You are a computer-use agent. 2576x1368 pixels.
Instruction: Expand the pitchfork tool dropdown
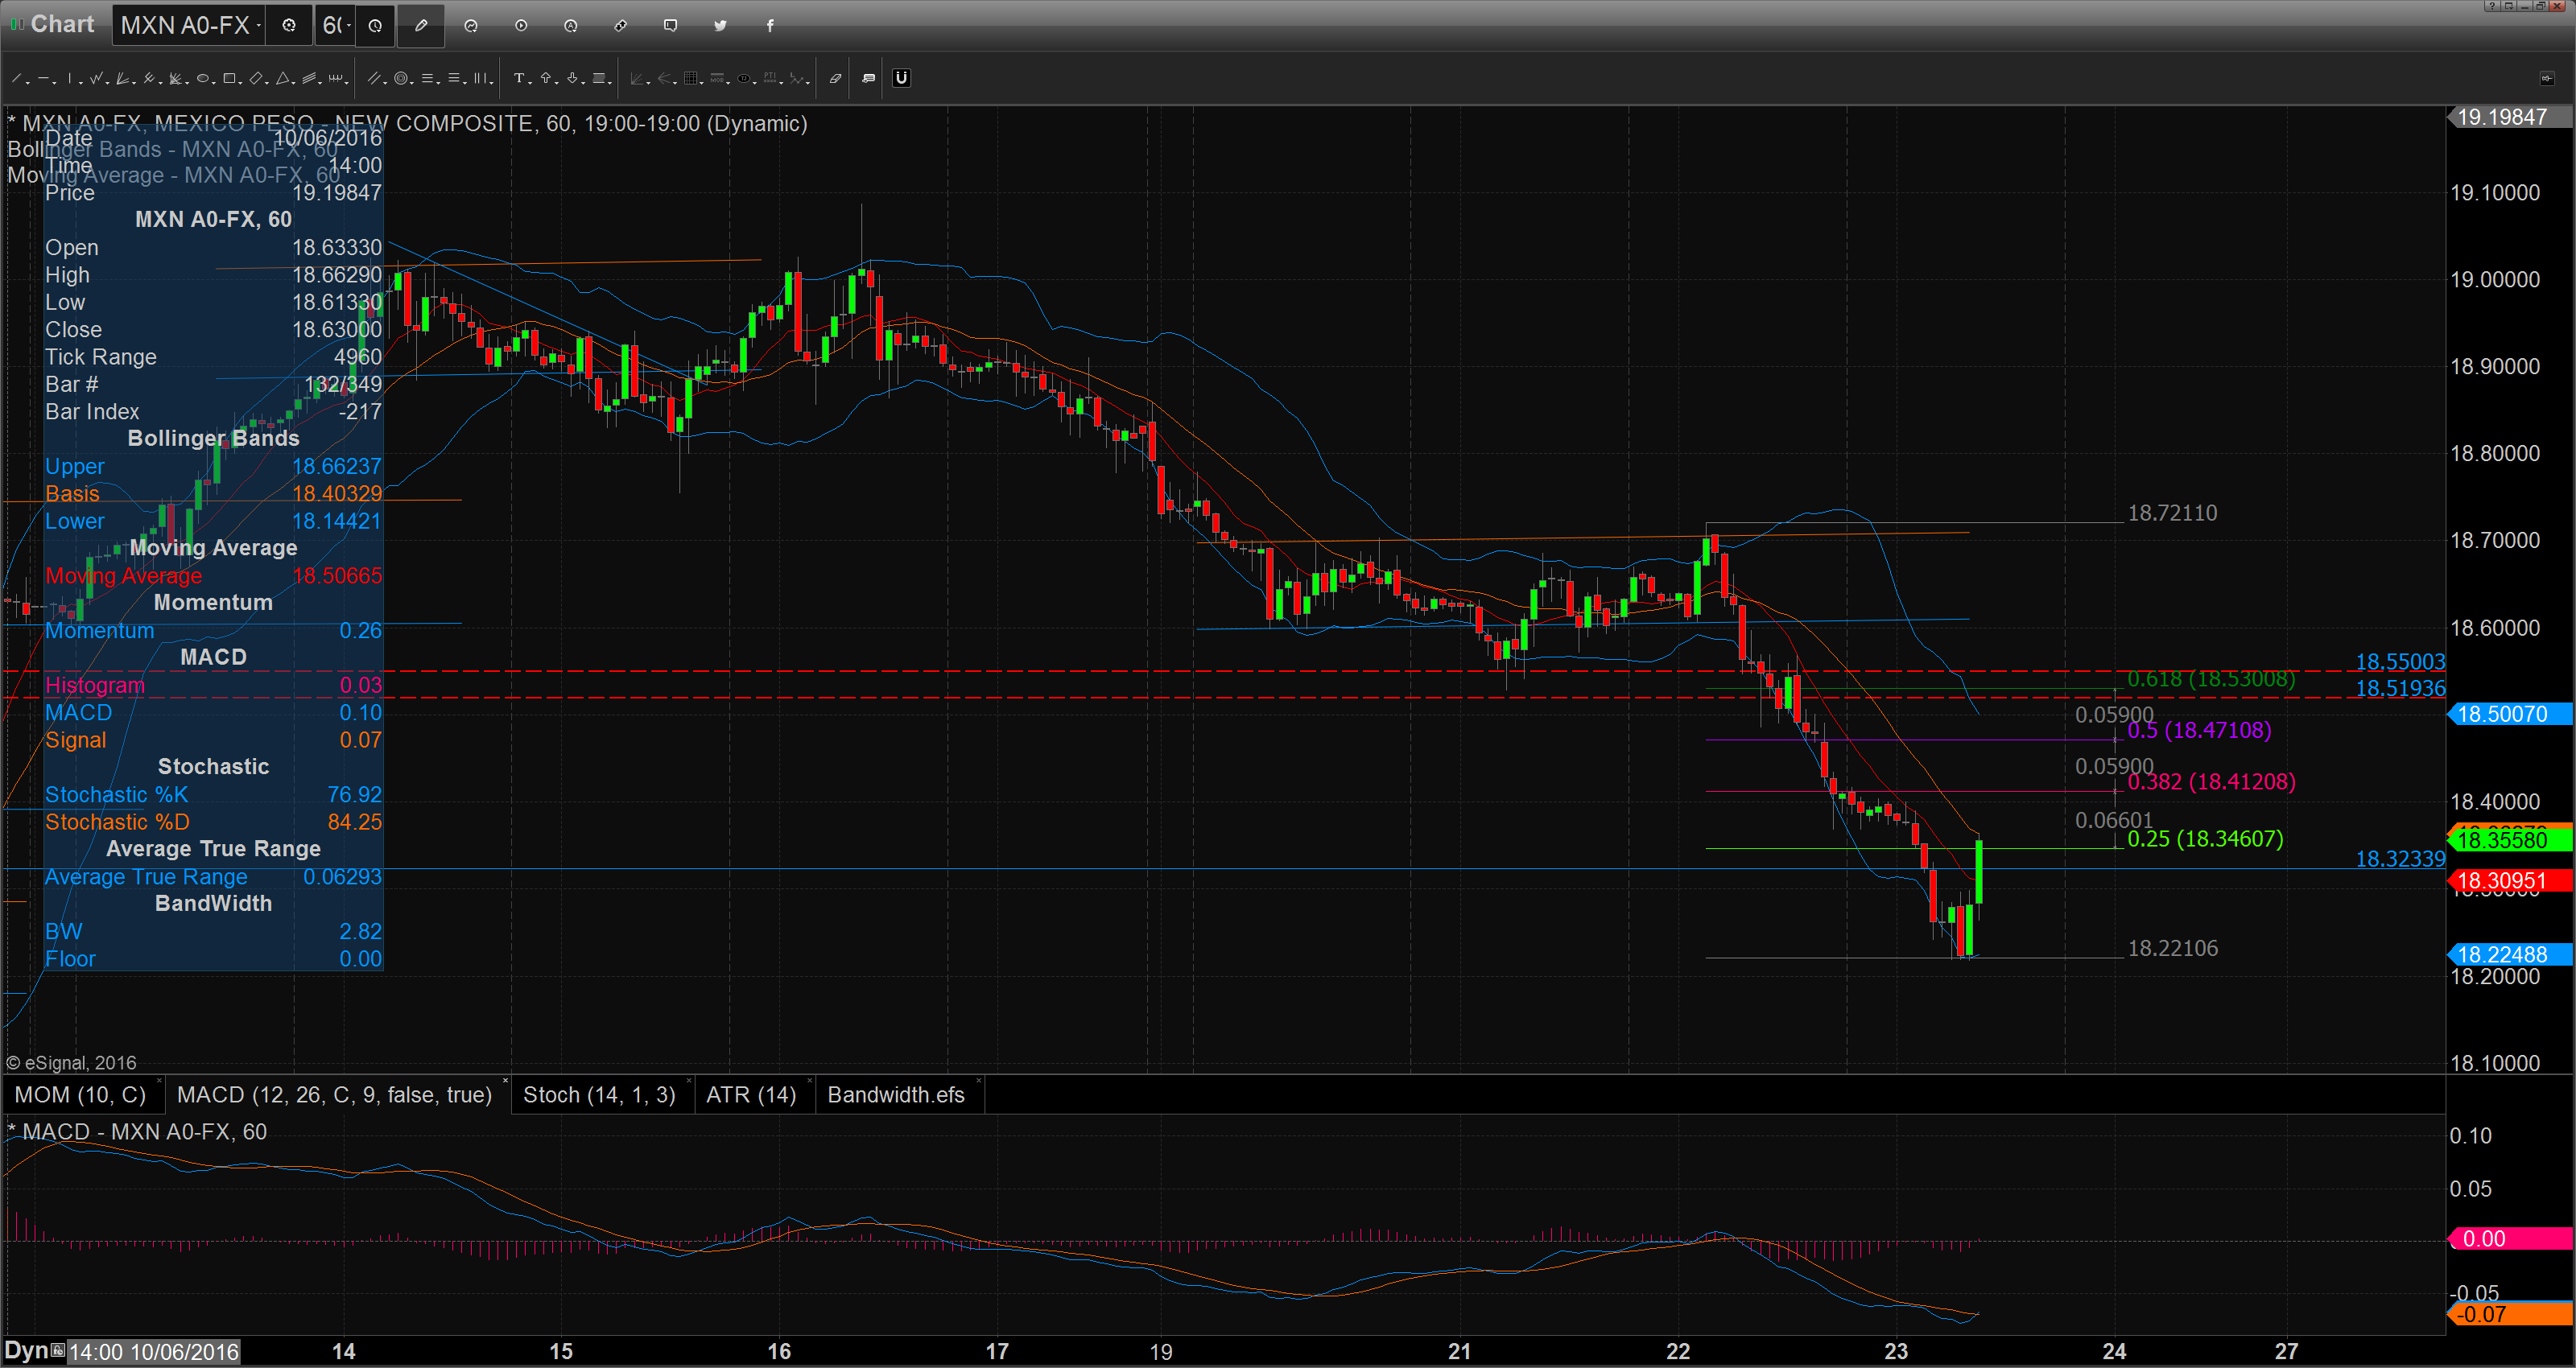tap(161, 83)
